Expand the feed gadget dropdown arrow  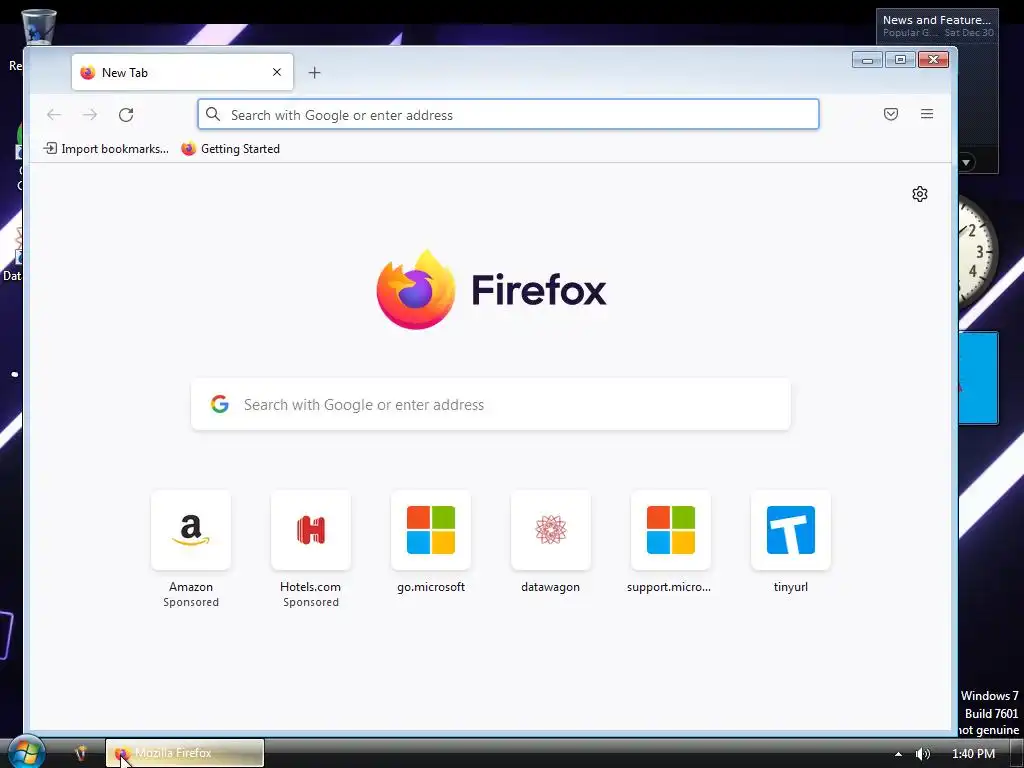pyautogui.click(x=966, y=162)
